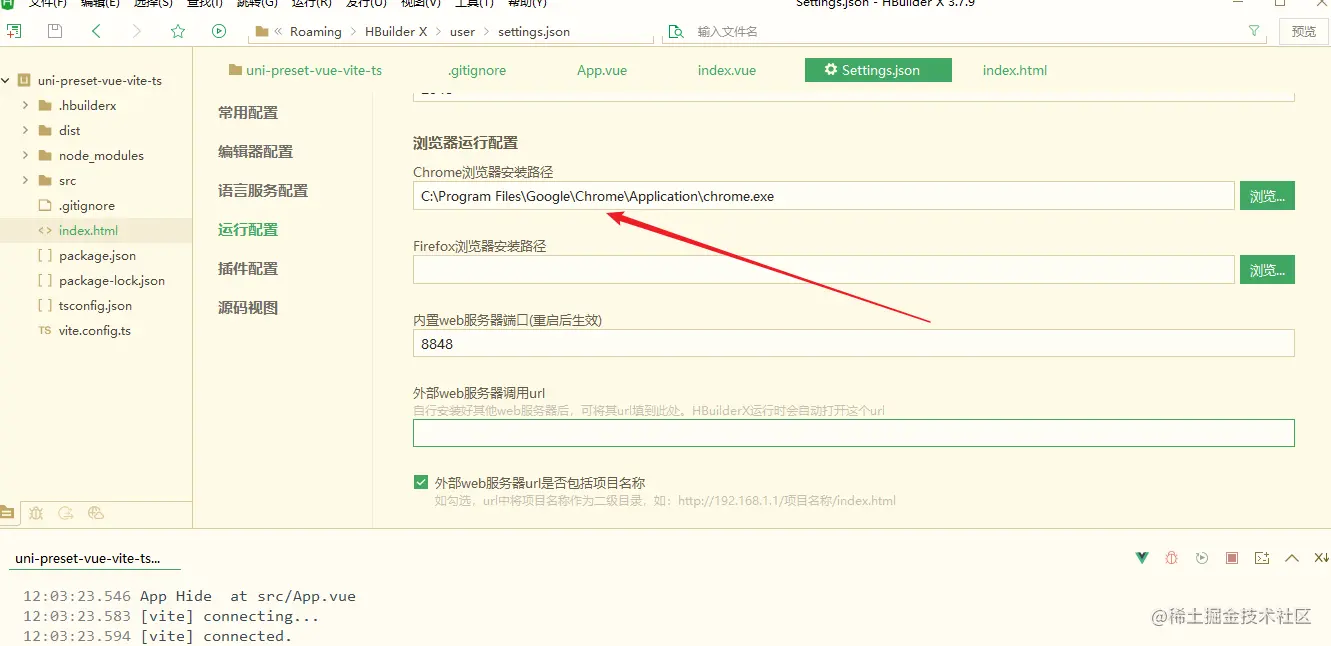
Task: Open the project manager folder icon at sidebar bottom
Action: tap(7, 513)
